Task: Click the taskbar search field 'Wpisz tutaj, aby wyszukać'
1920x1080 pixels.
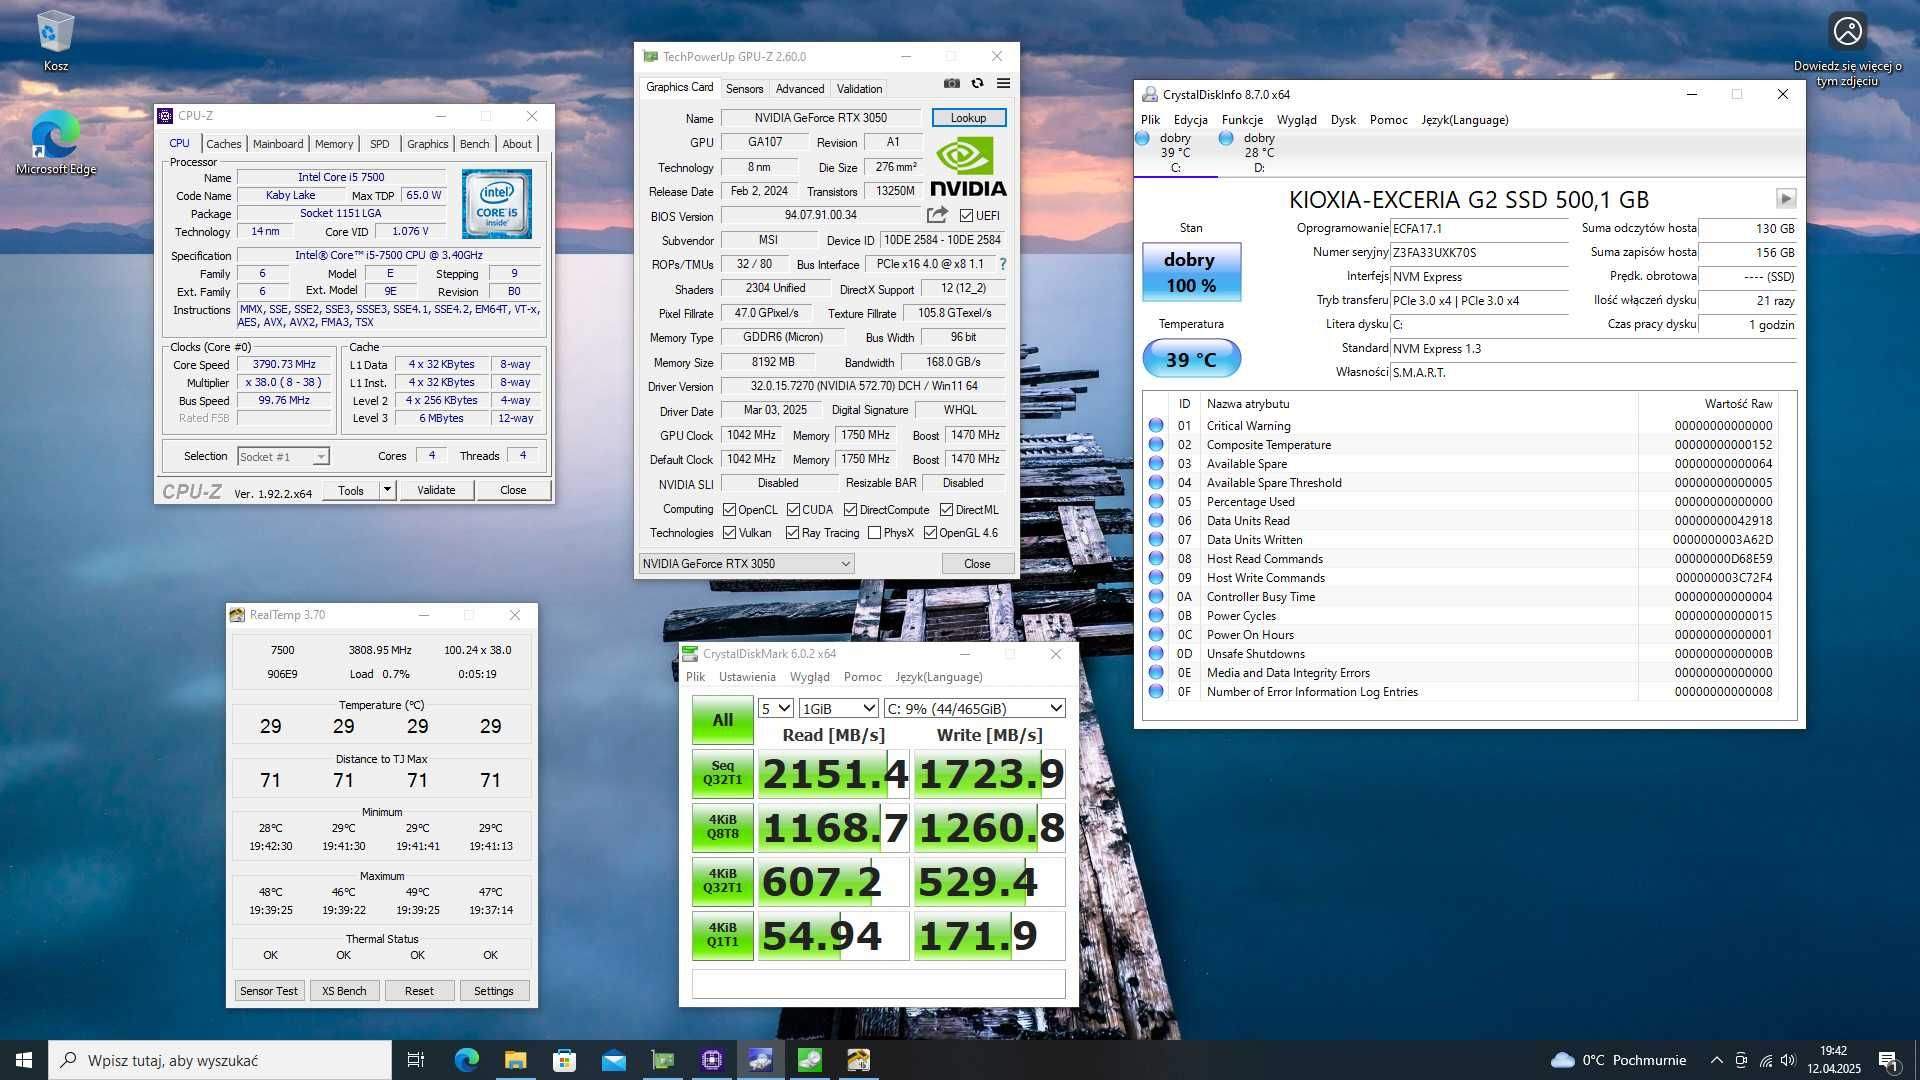Action: (220, 1060)
